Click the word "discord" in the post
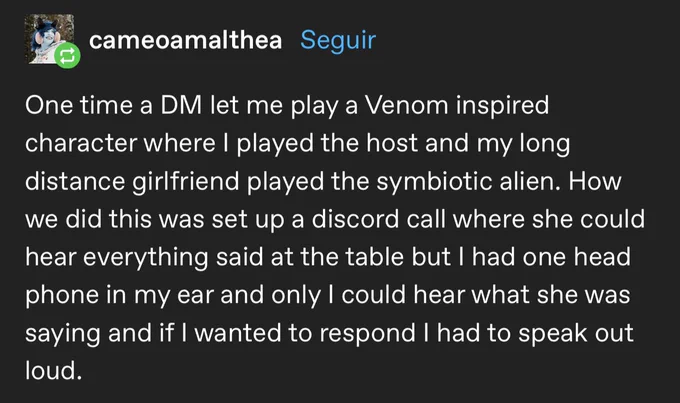 (x=355, y=219)
